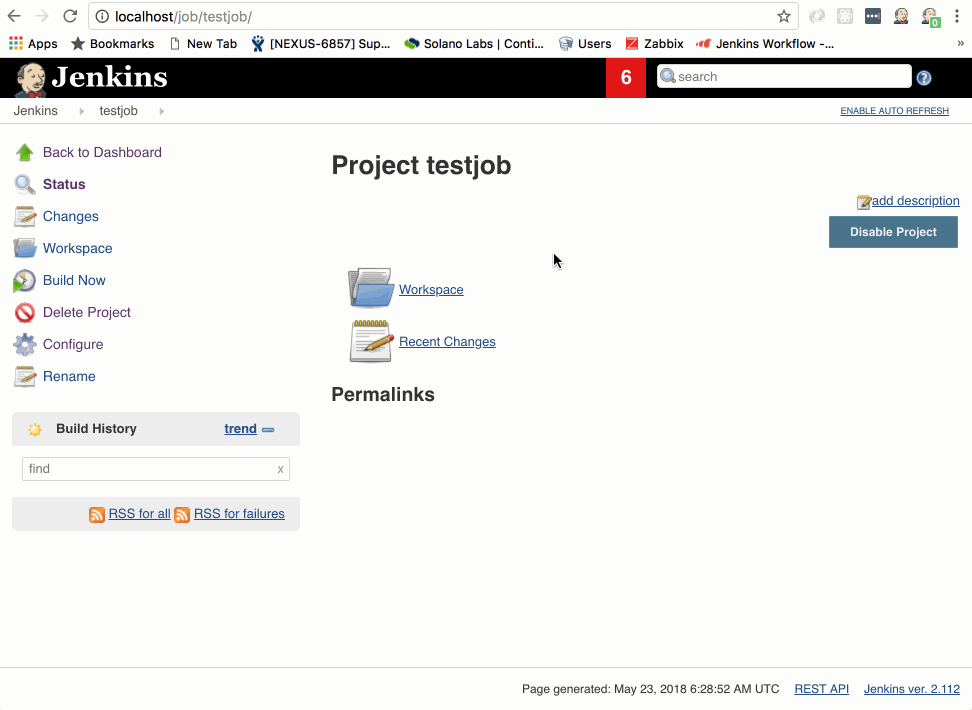Collapse build history with the minus toggle
This screenshot has width=972, height=710.
[x=268, y=430]
